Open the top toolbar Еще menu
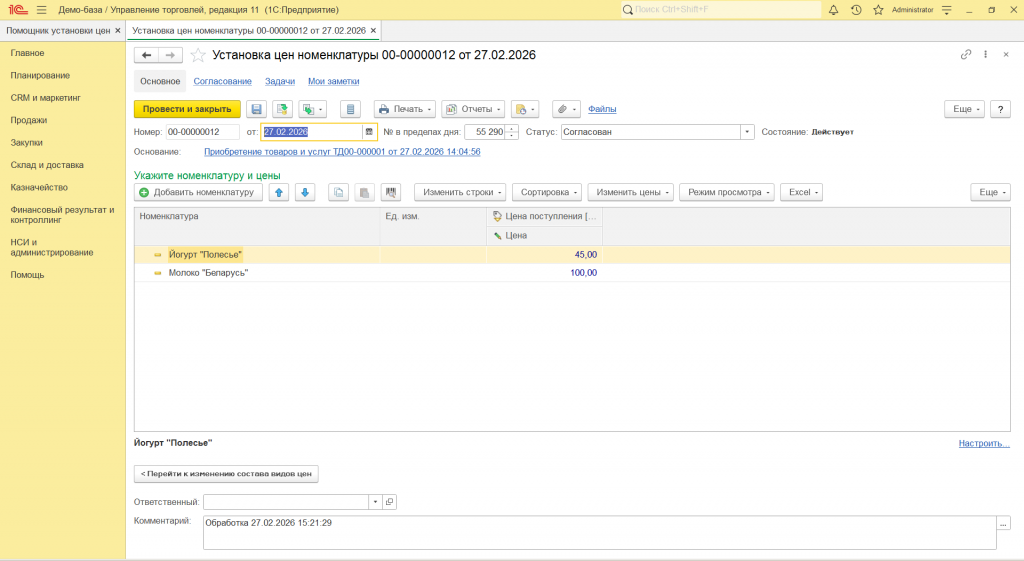This screenshot has width=1024, height=561. pyautogui.click(x=964, y=109)
